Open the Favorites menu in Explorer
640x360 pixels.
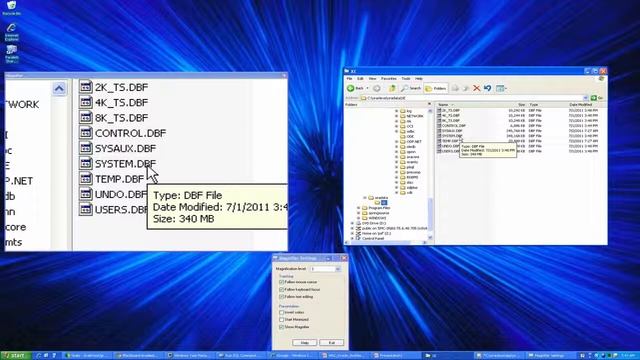coord(389,78)
